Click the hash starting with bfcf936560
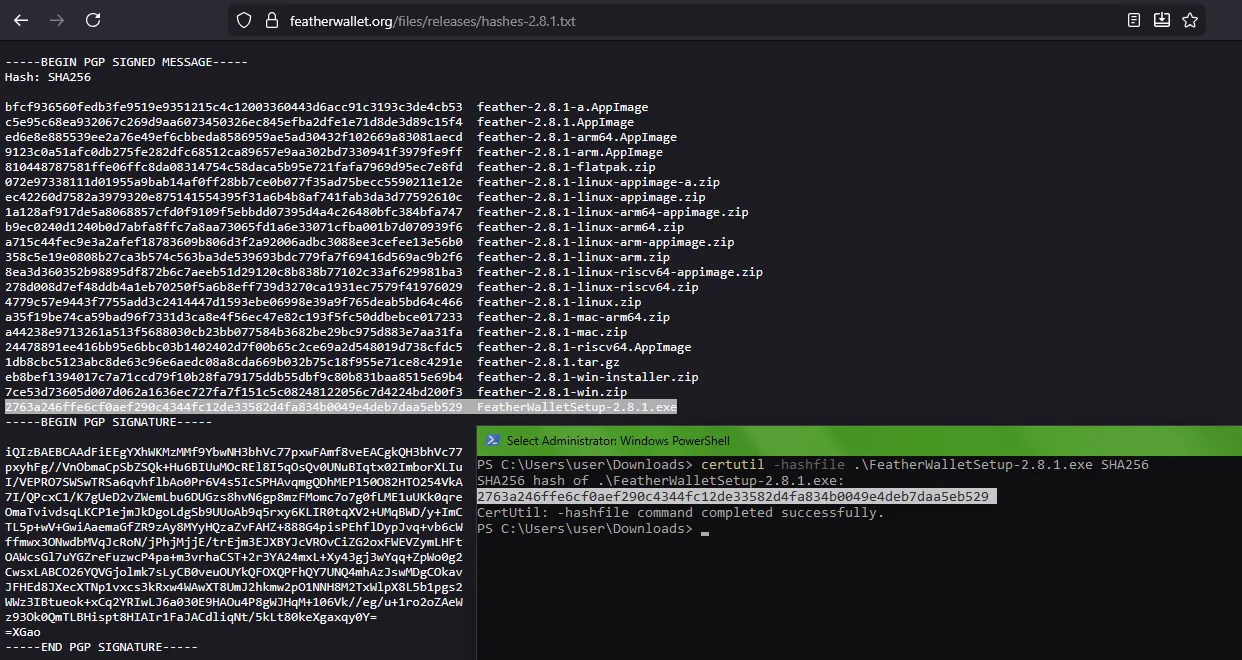Screen dimensions: 1242x660 click(x=234, y=107)
